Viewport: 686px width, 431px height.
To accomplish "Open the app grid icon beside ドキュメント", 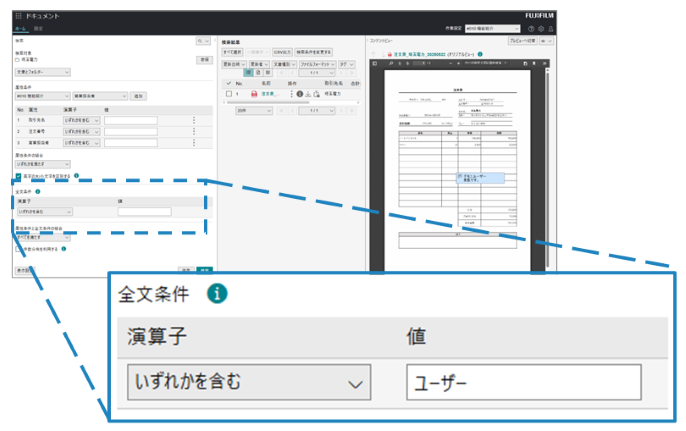I will tap(18, 17).
